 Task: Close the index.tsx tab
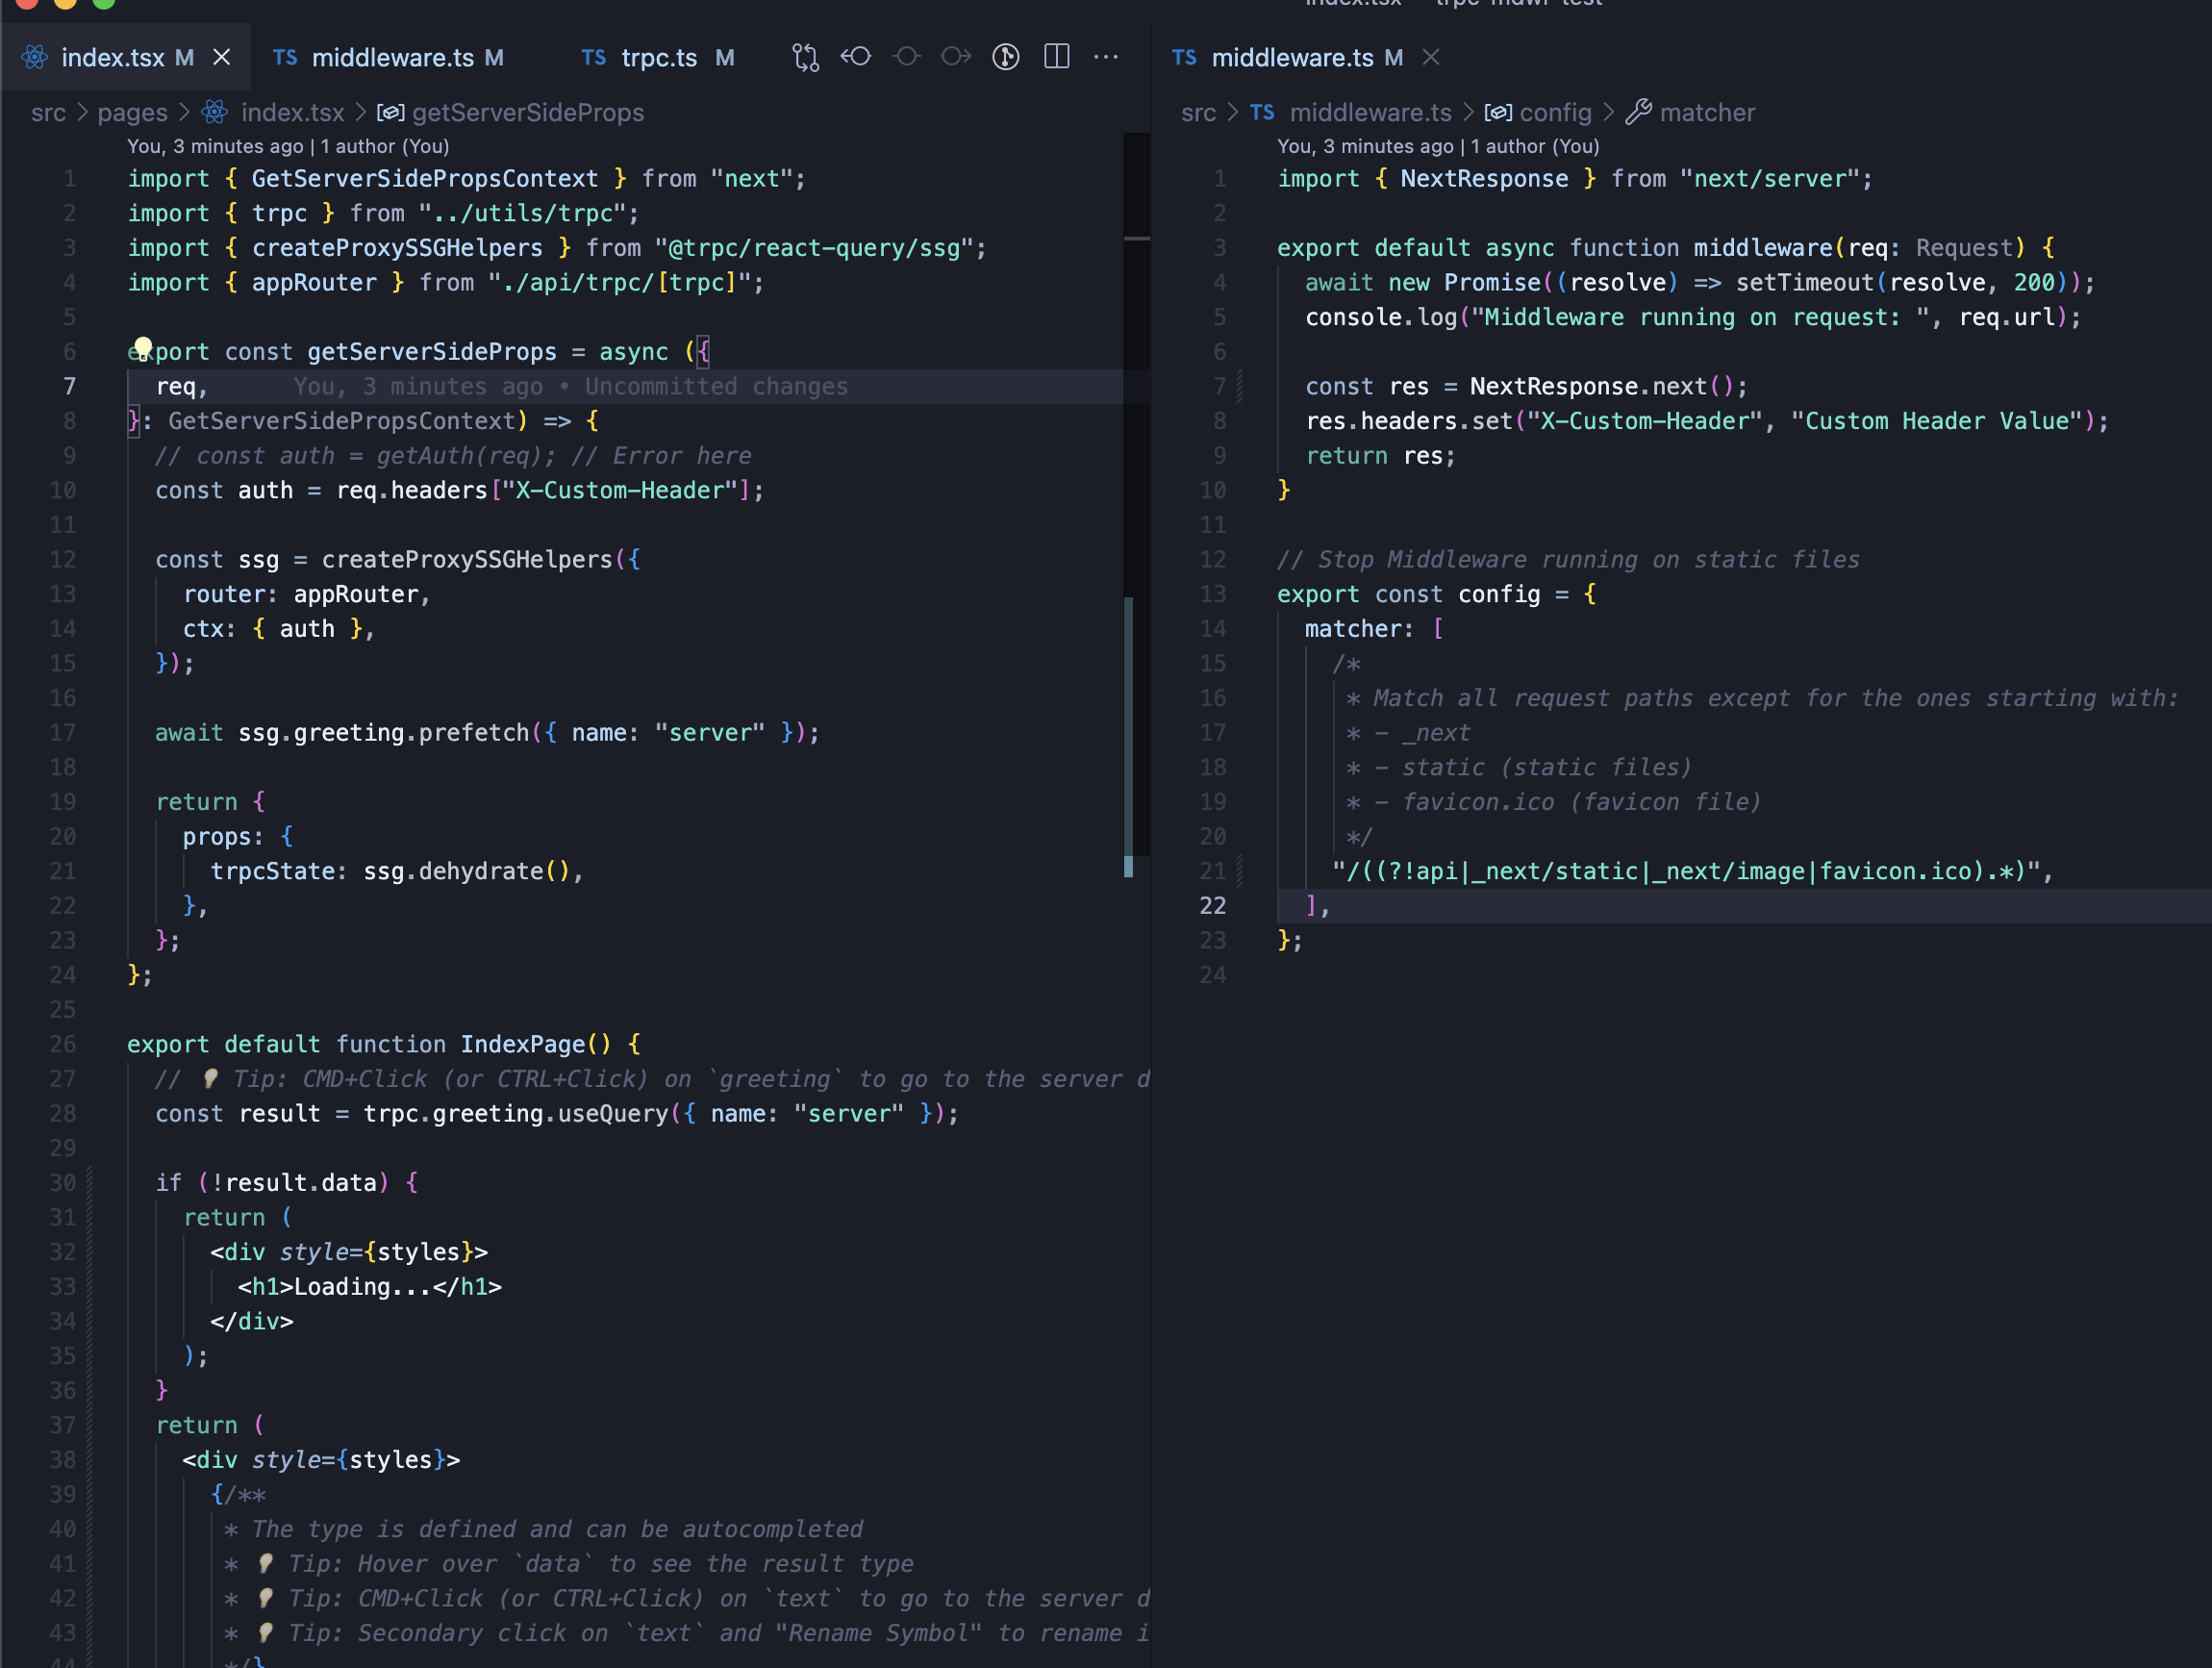(x=222, y=57)
